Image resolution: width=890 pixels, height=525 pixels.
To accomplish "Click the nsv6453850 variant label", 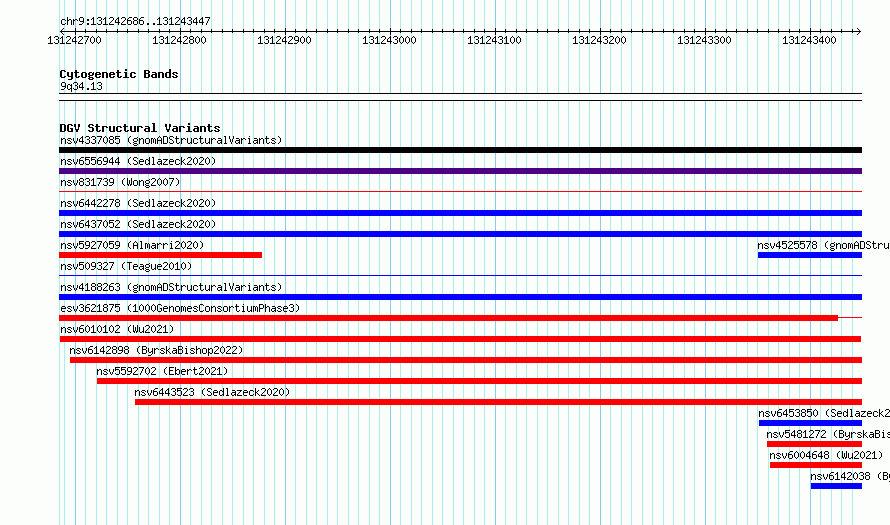I will [824, 413].
